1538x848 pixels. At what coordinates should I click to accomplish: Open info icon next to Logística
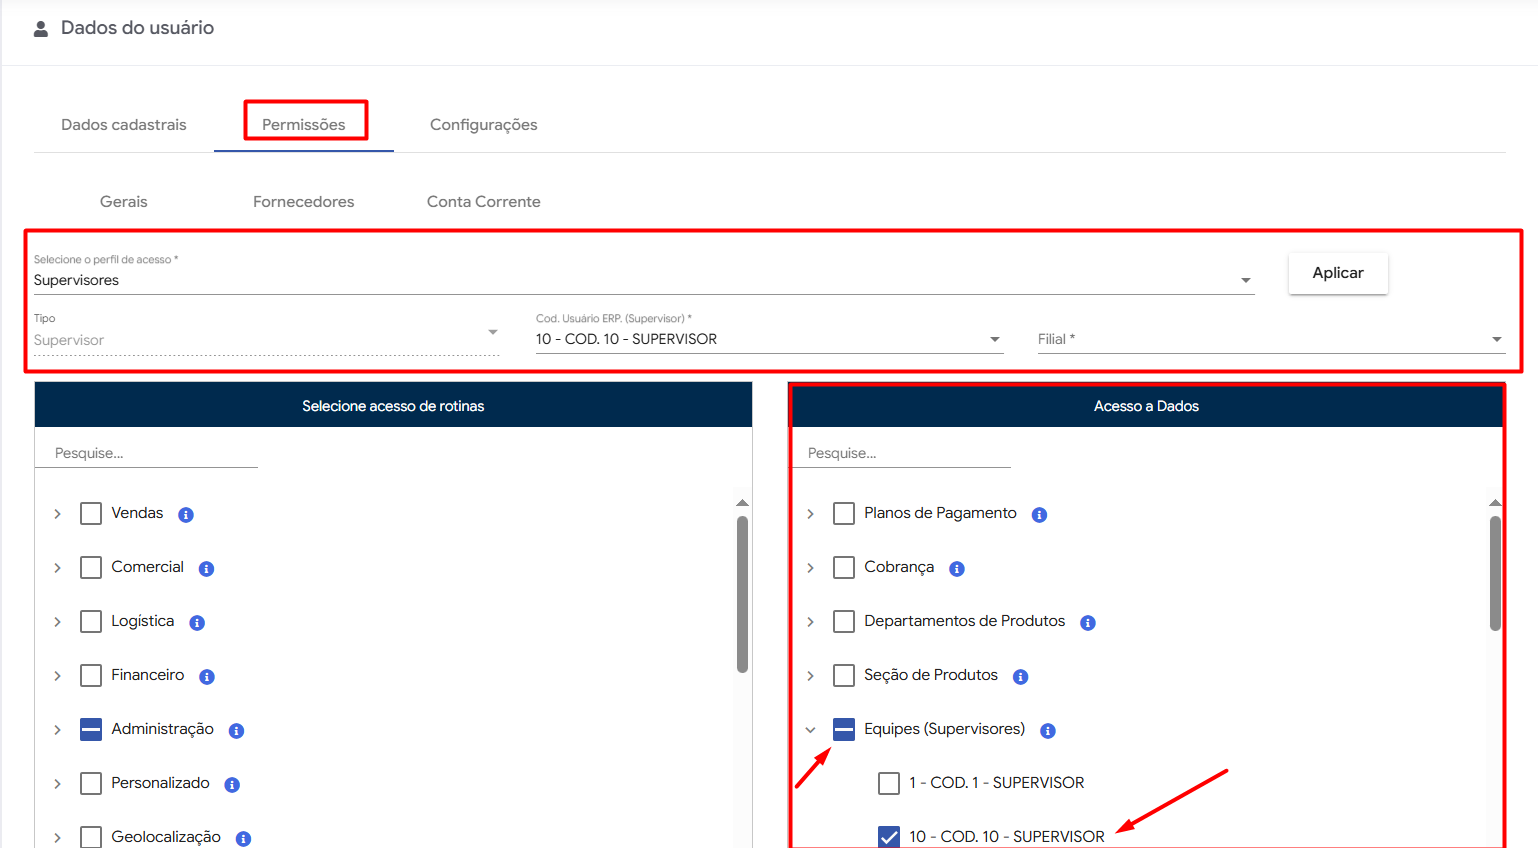tap(197, 623)
